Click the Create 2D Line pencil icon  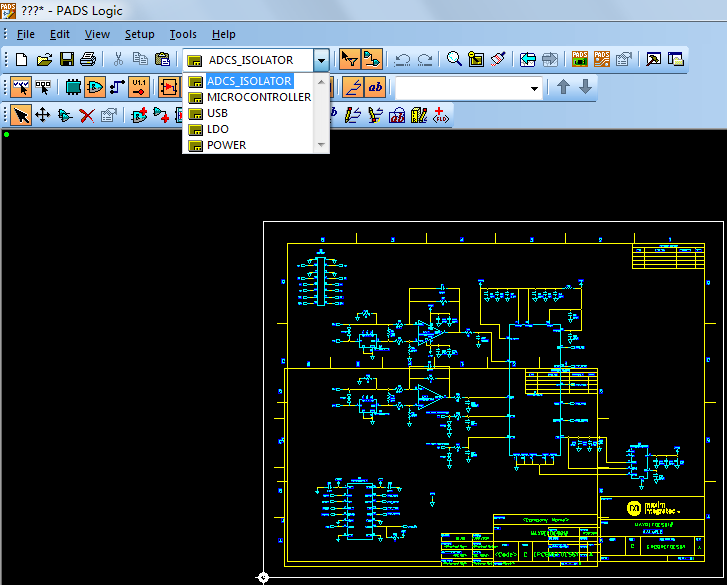pyautogui.click(x=352, y=115)
